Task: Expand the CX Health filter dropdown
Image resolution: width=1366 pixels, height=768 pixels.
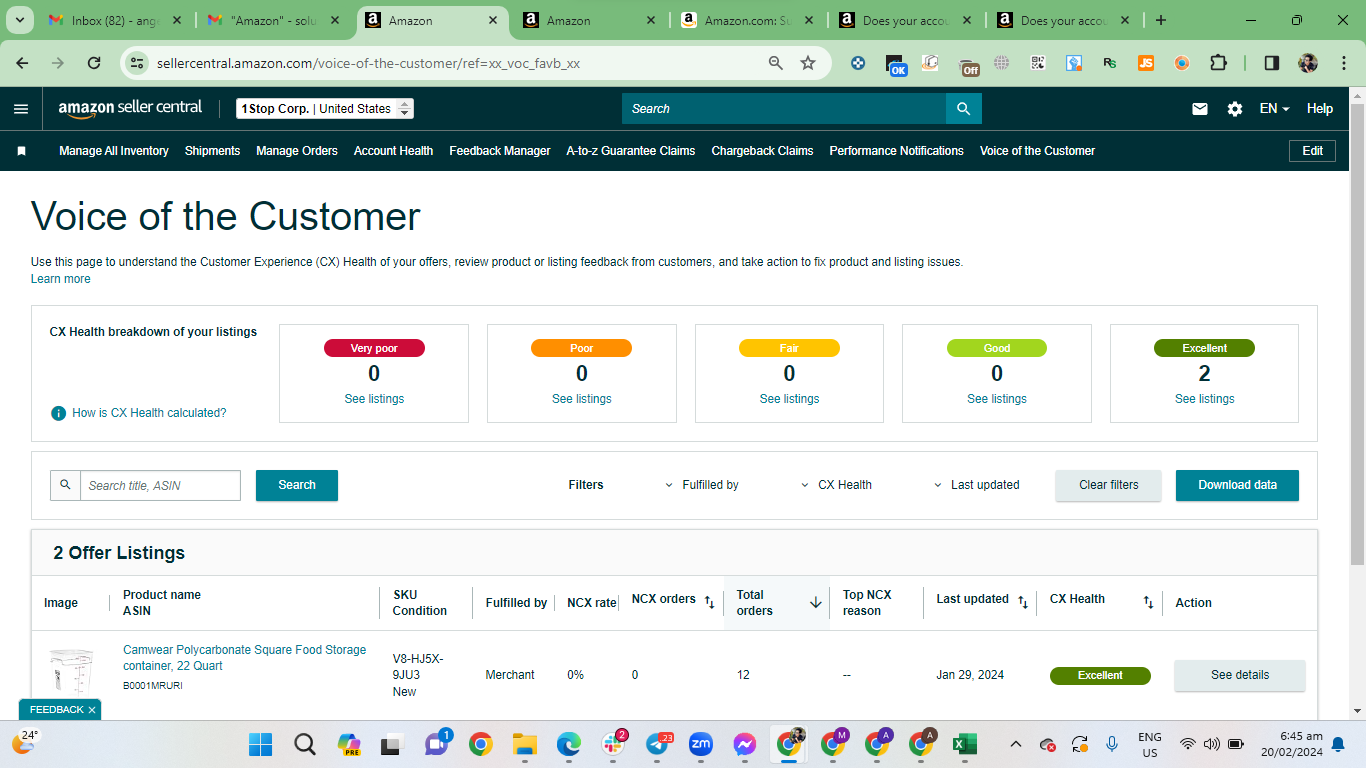Action: 836,485
